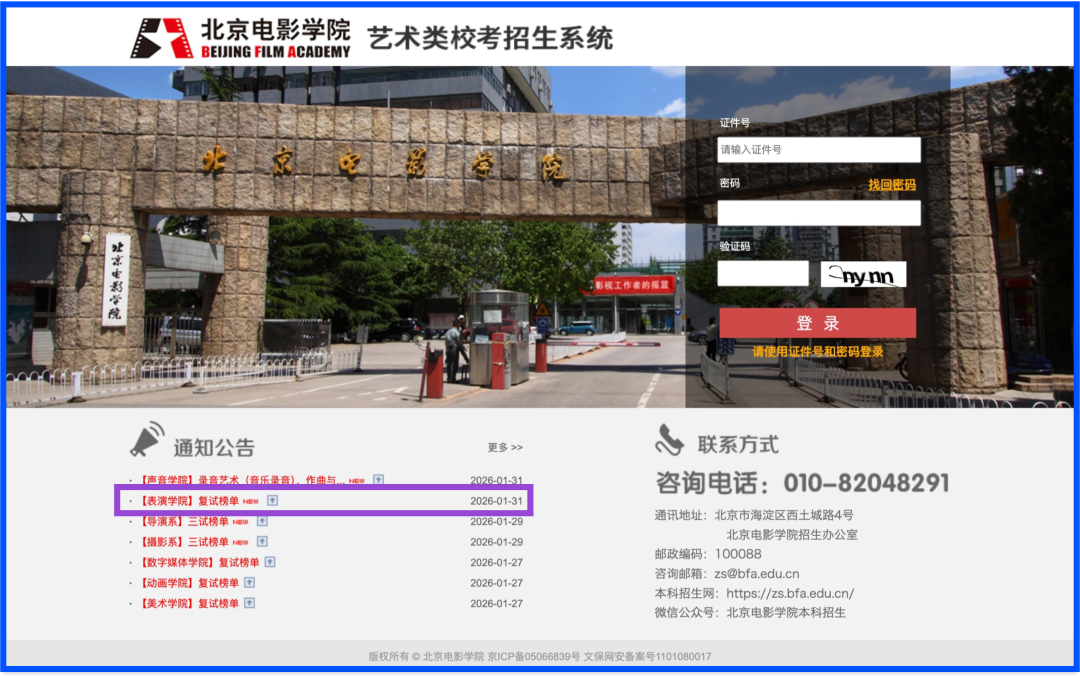The height and width of the screenshot is (676, 1080).
Task: Click the pinned-top icon beside 动画学院 复试榜单
Action: (249, 582)
